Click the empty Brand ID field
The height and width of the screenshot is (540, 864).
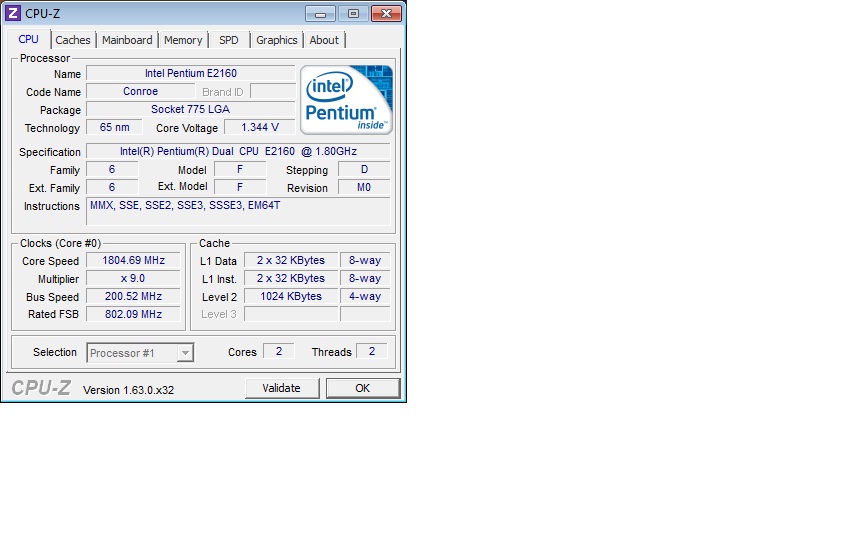click(273, 91)
